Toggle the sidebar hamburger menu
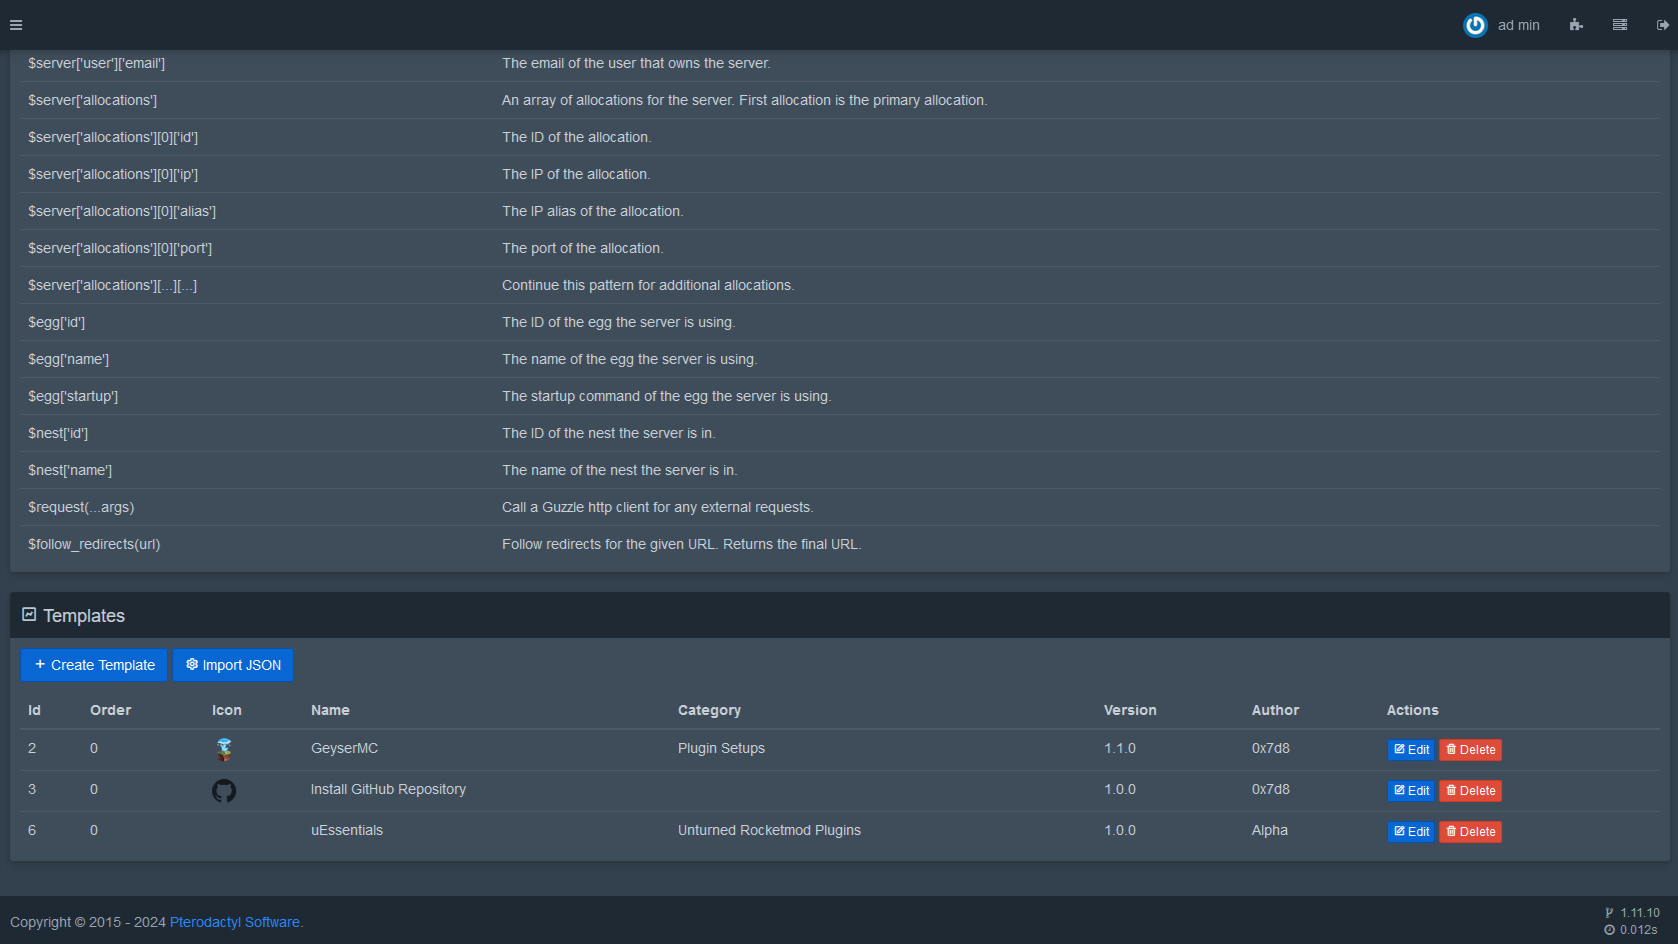This screenshot has width=1678, height=944. tap(16, 25)
